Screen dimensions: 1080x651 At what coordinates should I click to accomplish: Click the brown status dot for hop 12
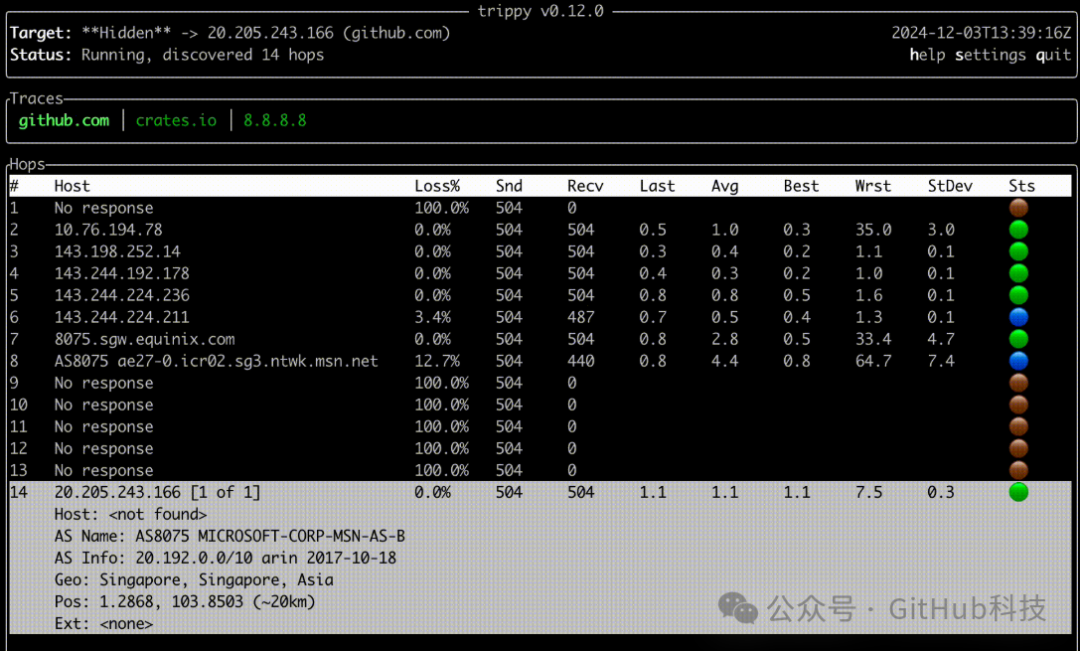click(1019, 448)
